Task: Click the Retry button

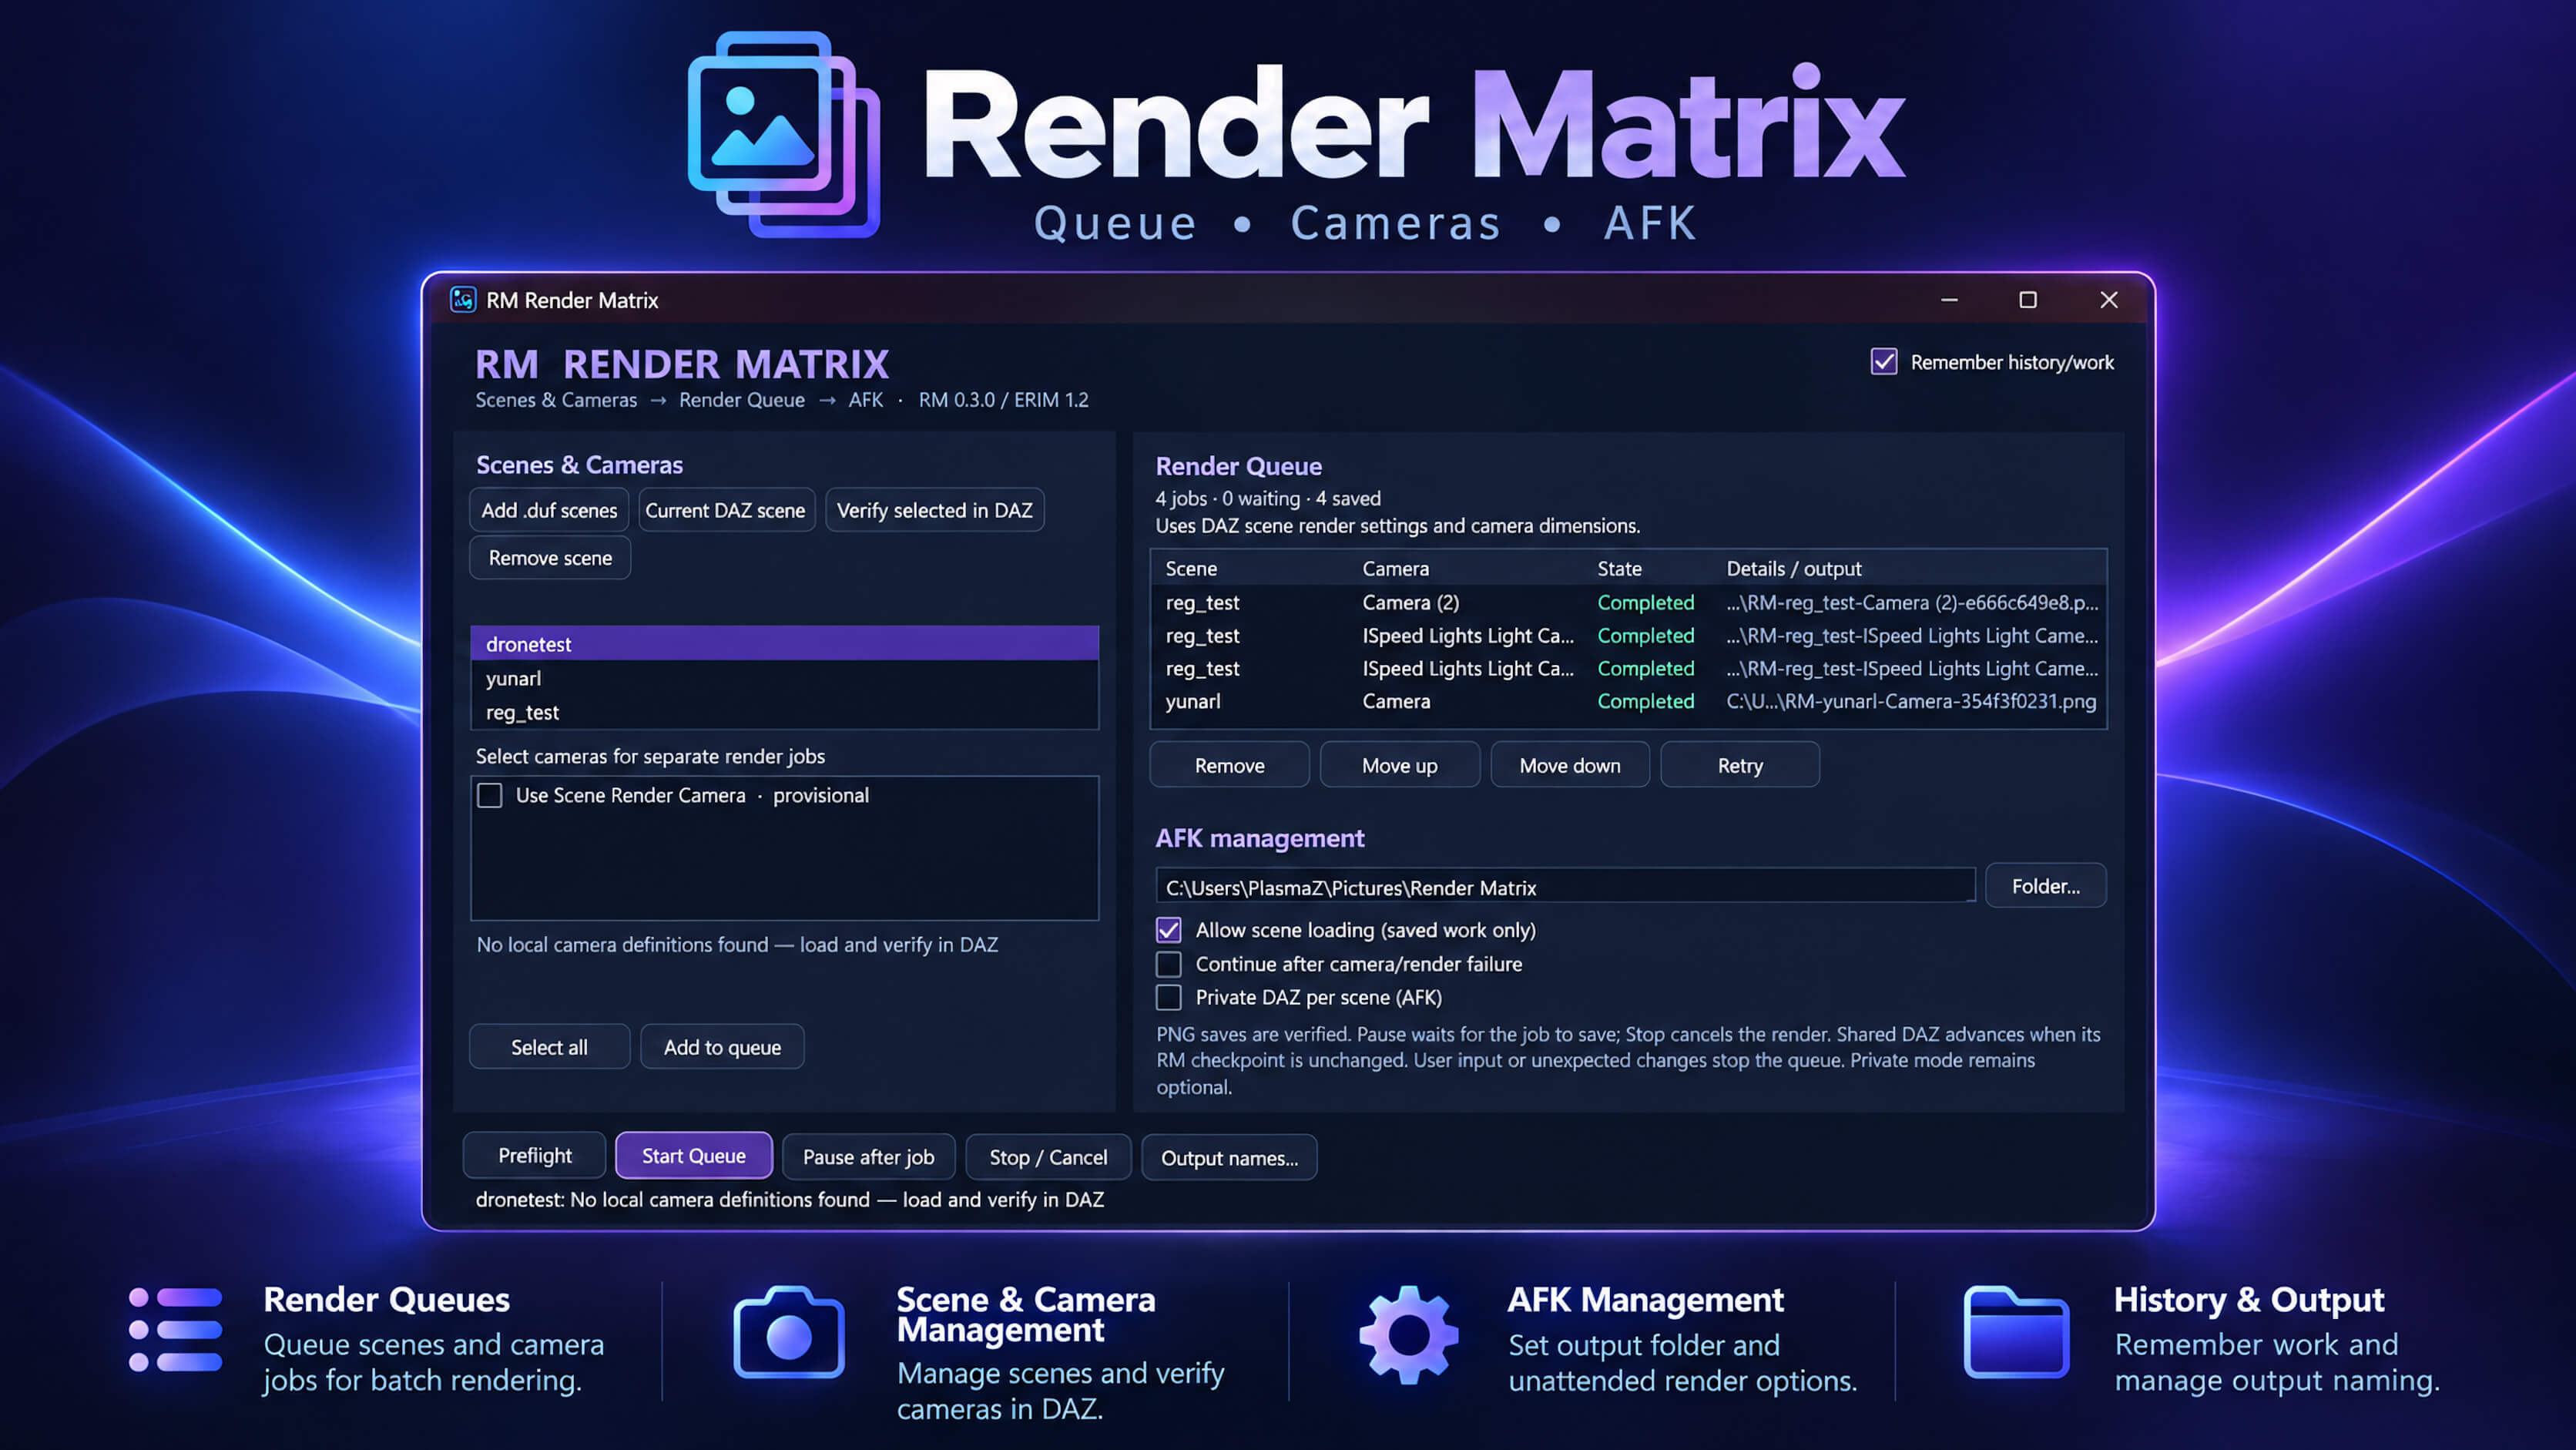Action: click(1740, 765)
